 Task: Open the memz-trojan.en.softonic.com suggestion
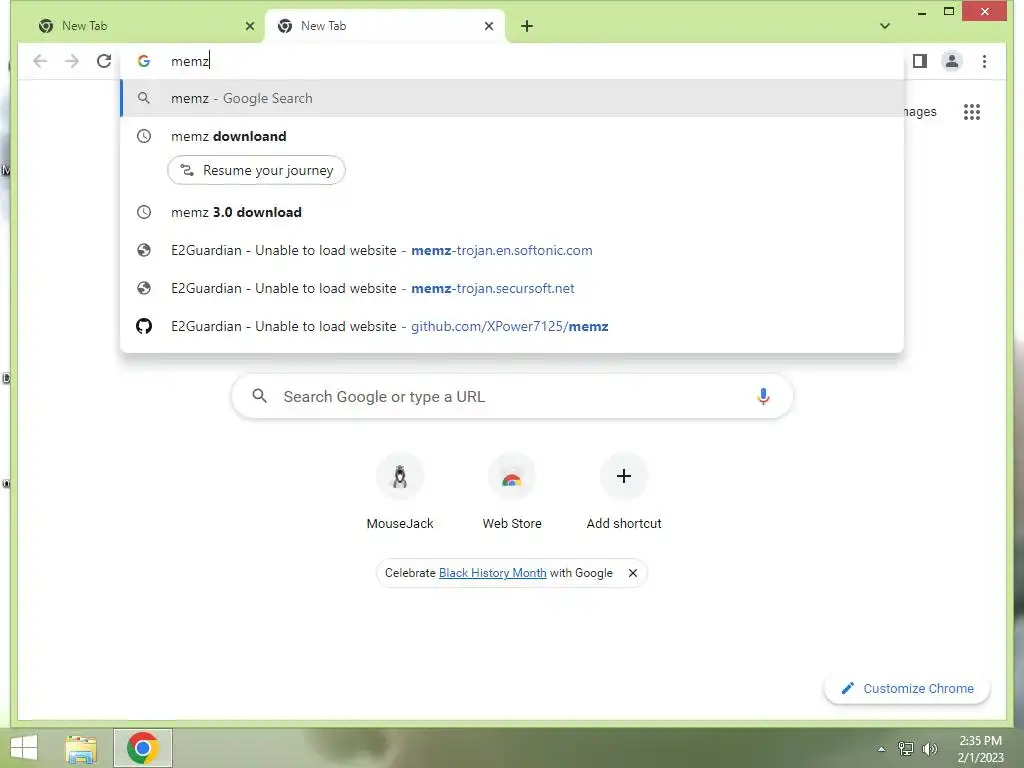[513, 250]
